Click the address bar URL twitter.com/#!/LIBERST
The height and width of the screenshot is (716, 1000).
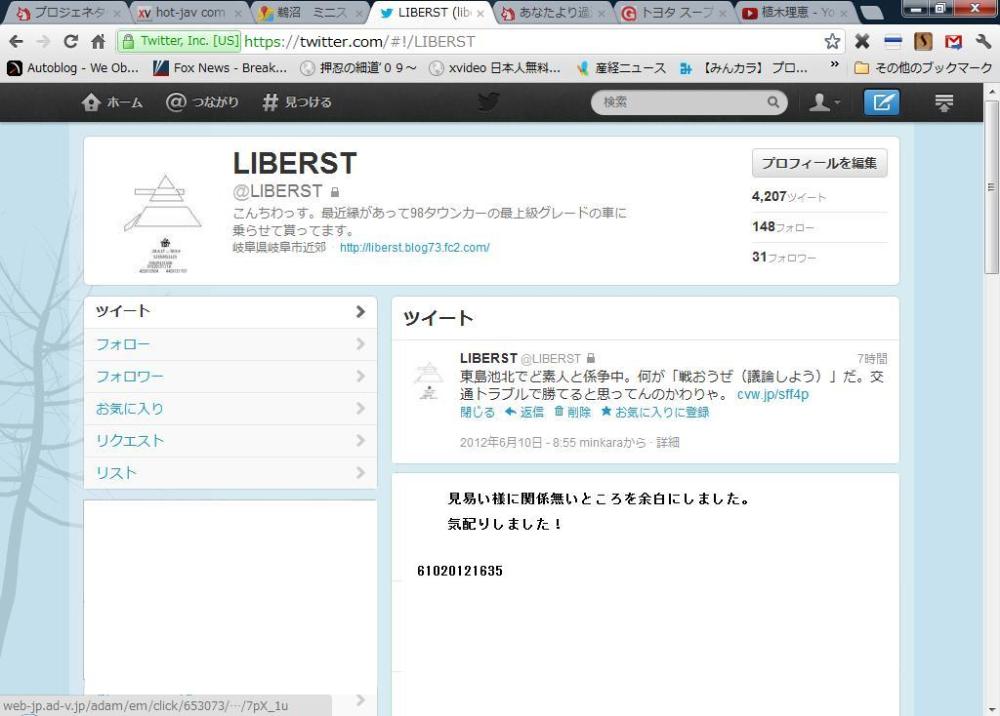(x=360, y=42)
